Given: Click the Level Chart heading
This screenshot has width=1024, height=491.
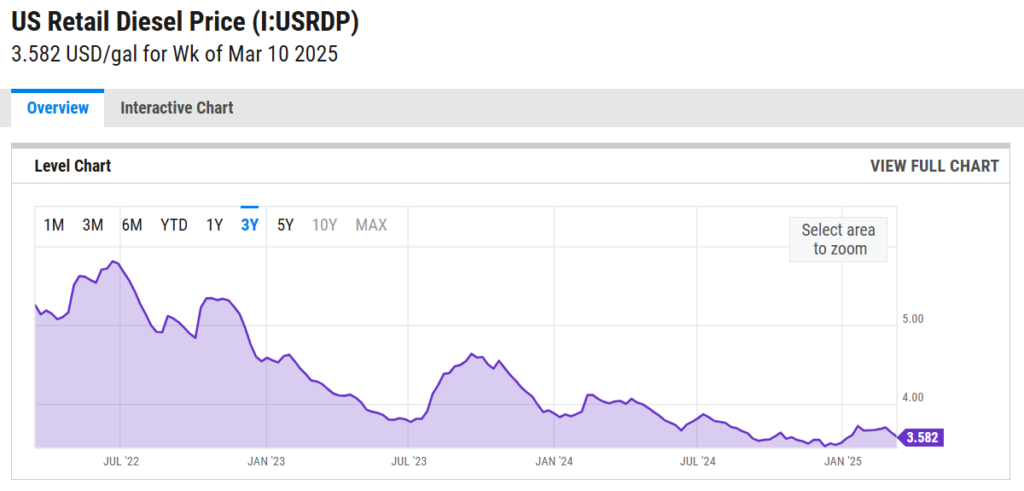Looking at the screenshot, I should point(73,166).
